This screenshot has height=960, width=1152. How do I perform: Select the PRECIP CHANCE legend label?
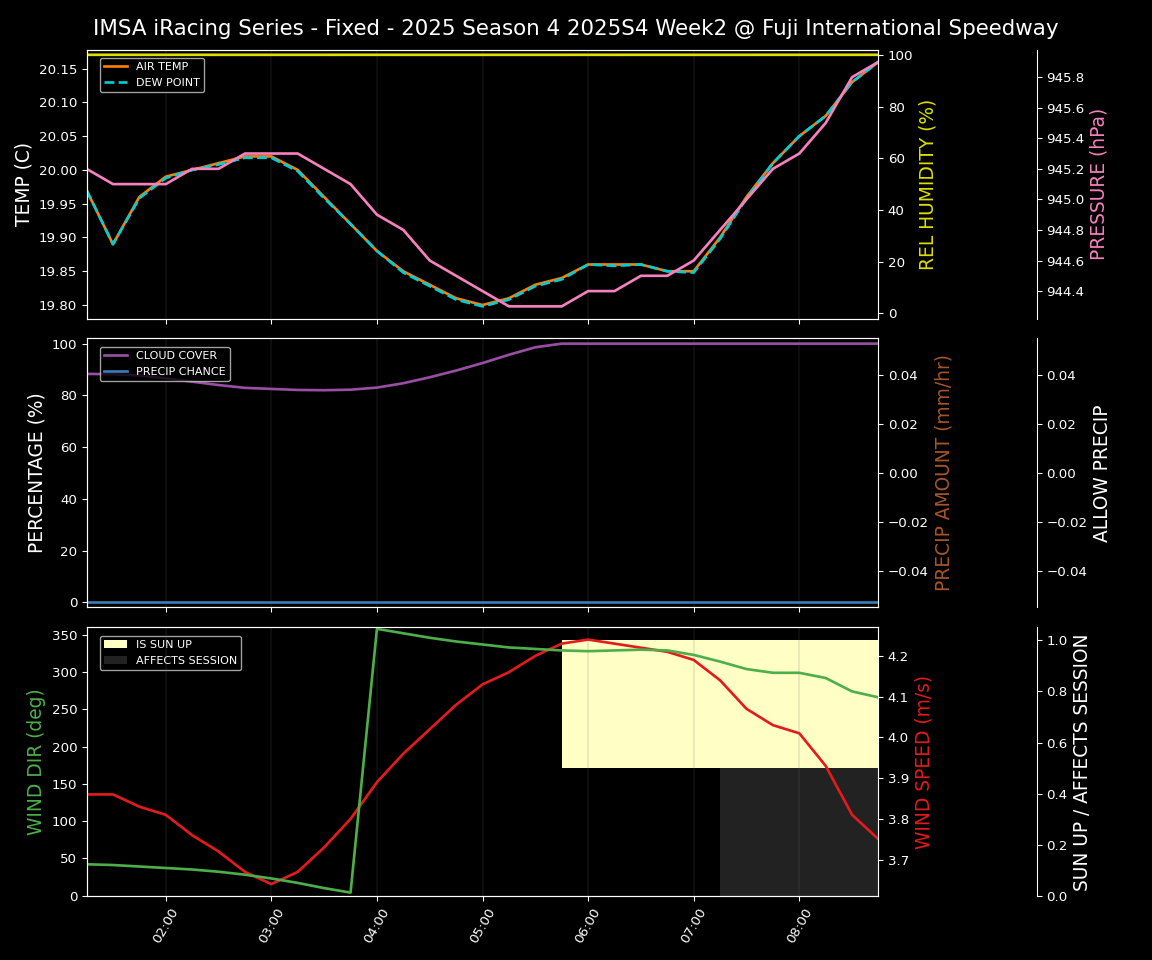(180, 371)
